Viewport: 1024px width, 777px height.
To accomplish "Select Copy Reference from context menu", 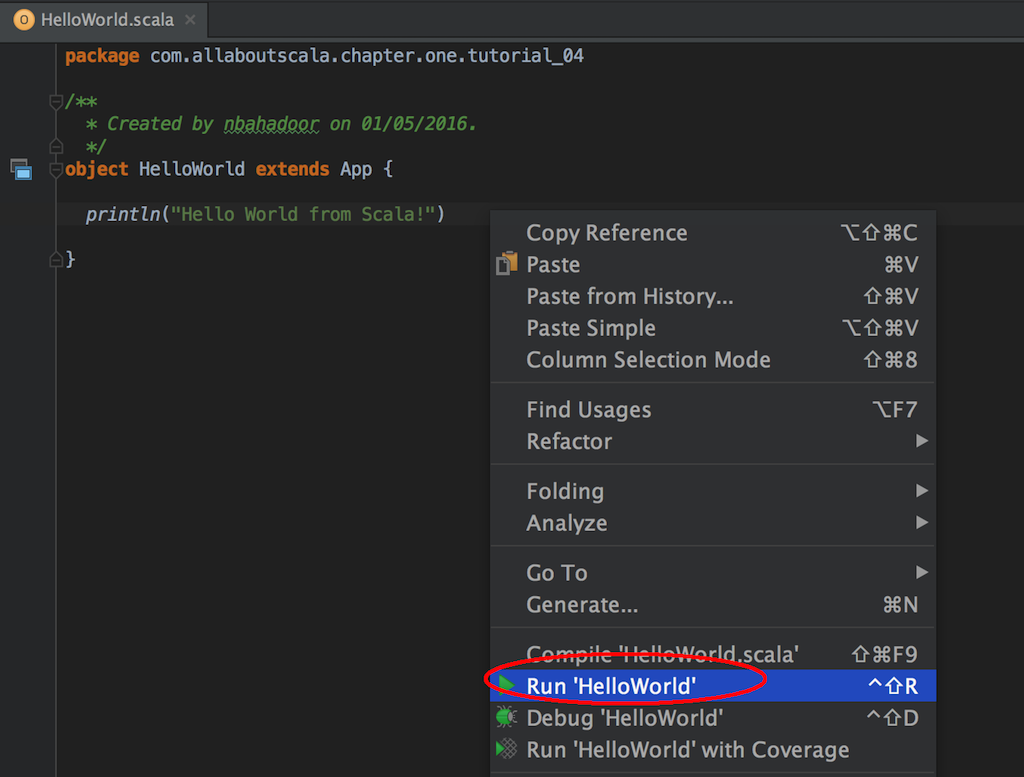I will click(x=606, y=233).
